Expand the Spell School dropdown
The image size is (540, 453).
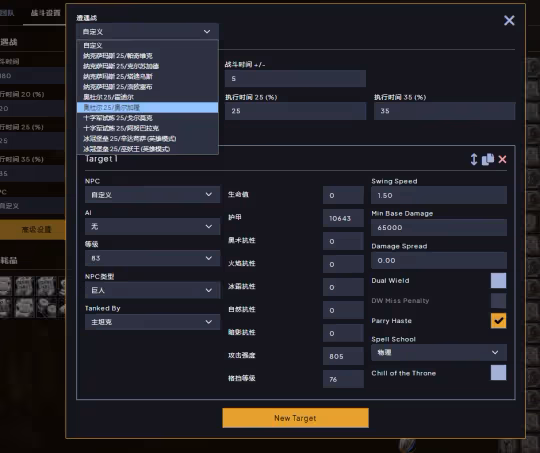(439, 352)
